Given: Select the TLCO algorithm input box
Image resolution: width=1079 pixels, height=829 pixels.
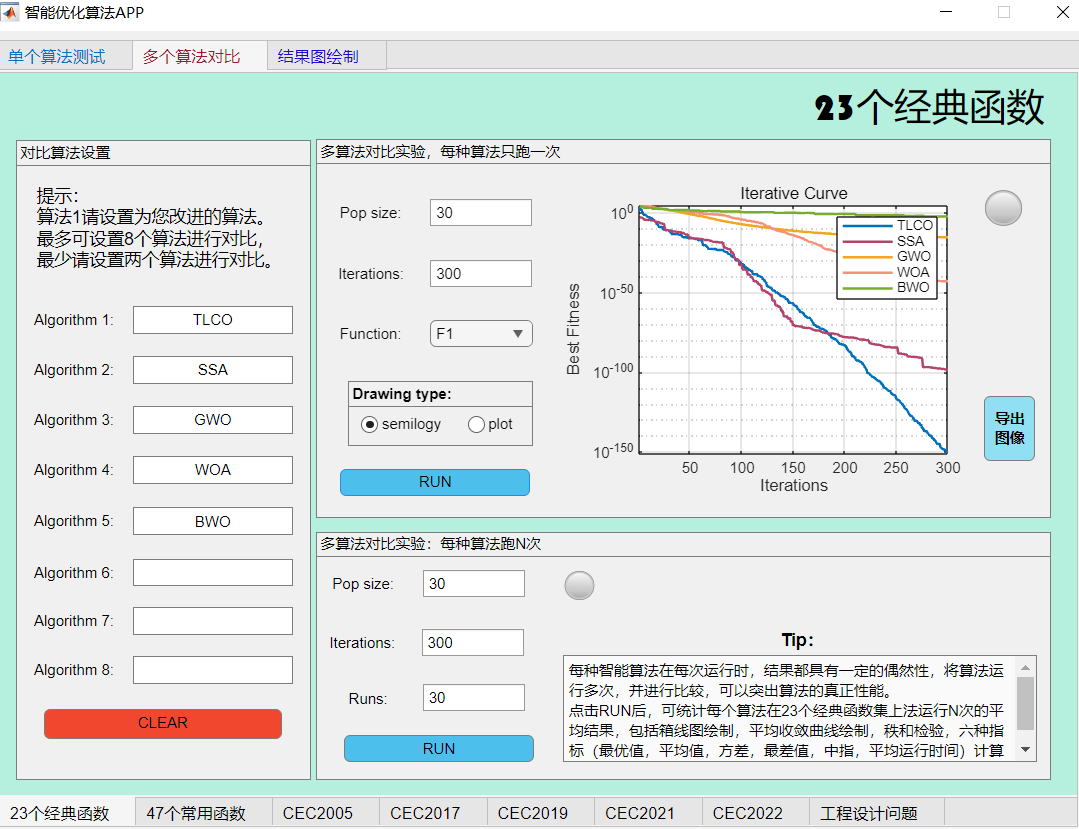Looking at the screenshot, I should pos(212,319).
